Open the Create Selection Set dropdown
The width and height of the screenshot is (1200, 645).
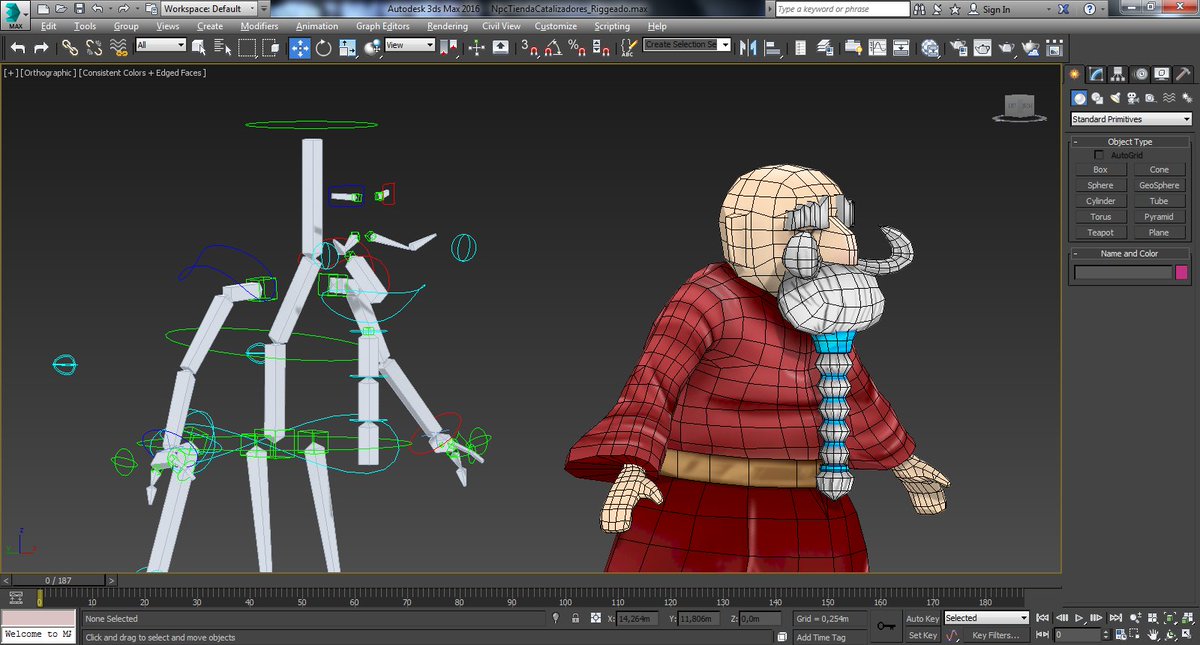(688, 45)
